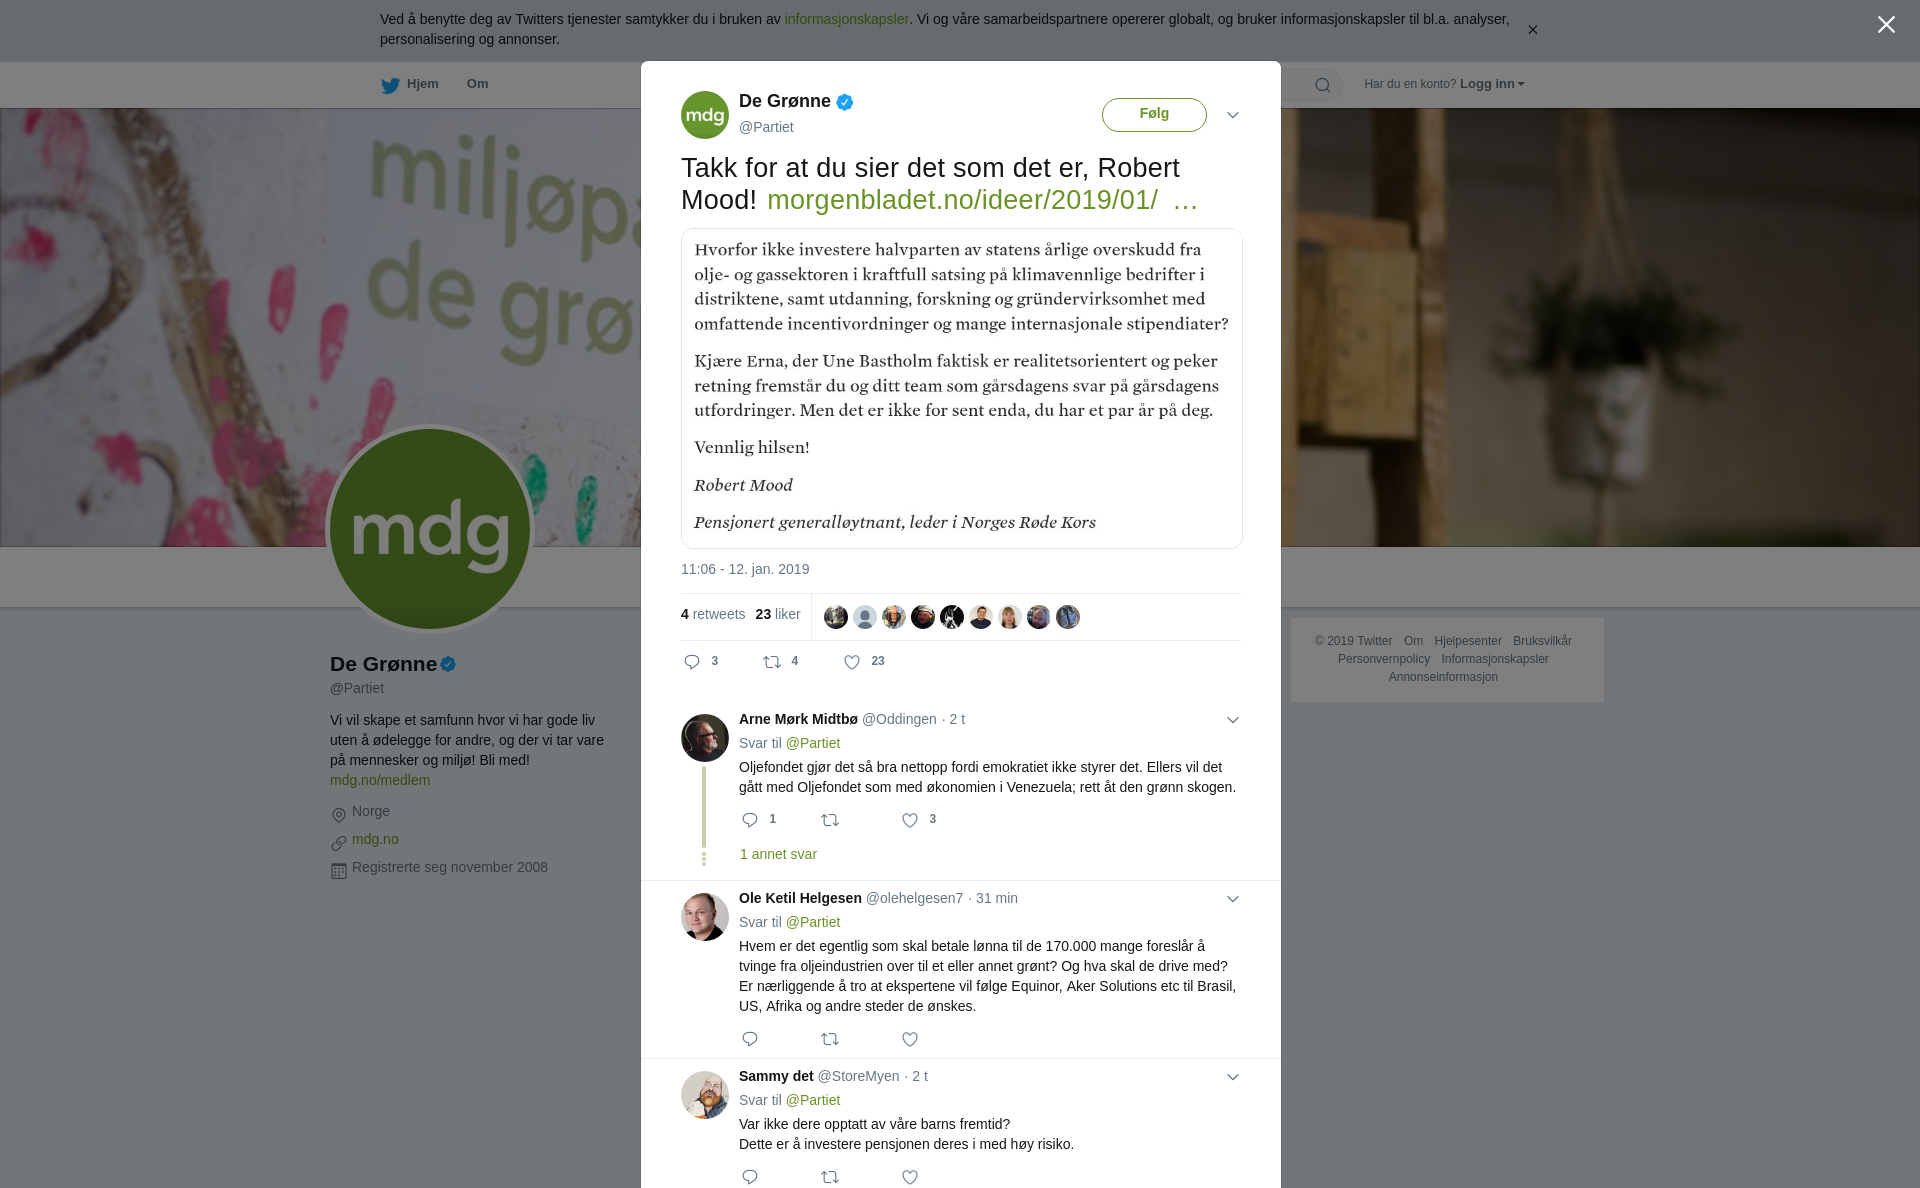Viewport: 1920px width, 1188px height.
Task: Open the morgenbladet.no article link
Action: pos(982,200)
